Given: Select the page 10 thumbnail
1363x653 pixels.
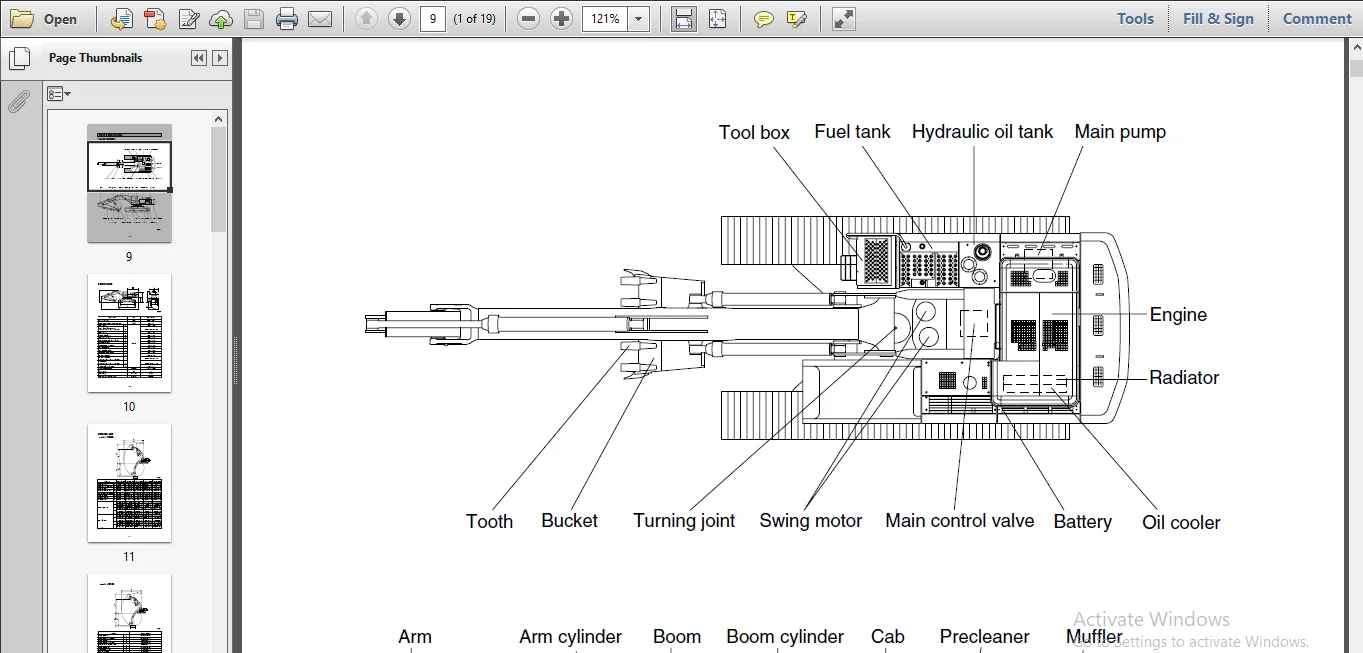Looking at the screenshot, I should point(129,333).
